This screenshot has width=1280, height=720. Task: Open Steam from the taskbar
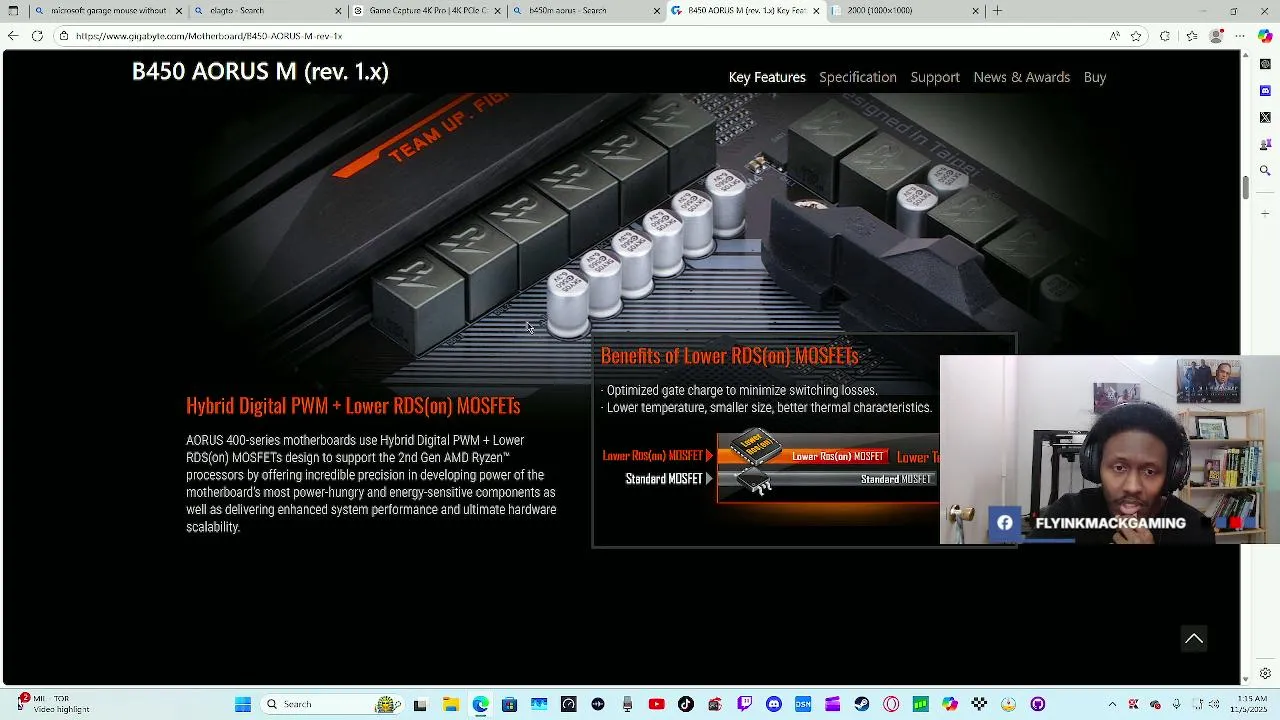point(861,704)
